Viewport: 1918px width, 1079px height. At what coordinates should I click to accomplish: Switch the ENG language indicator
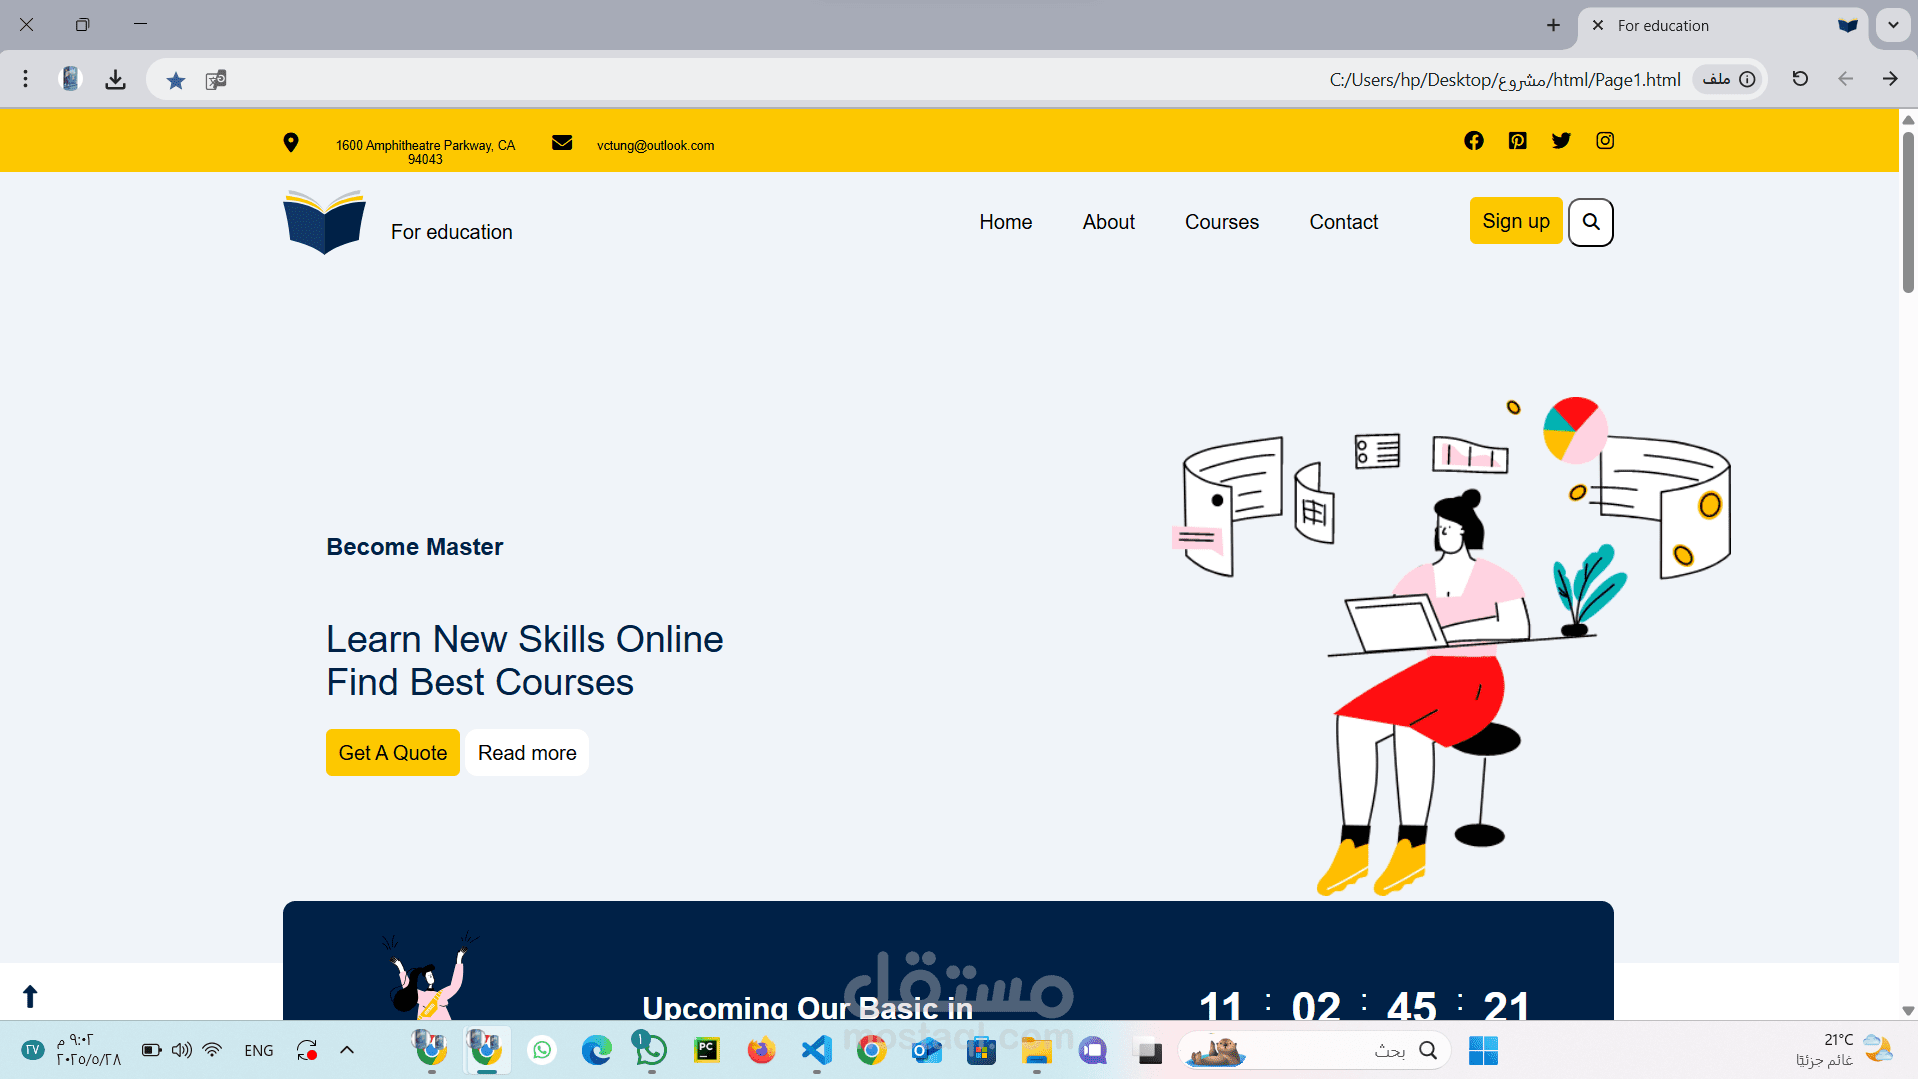tap(259, 1050)
